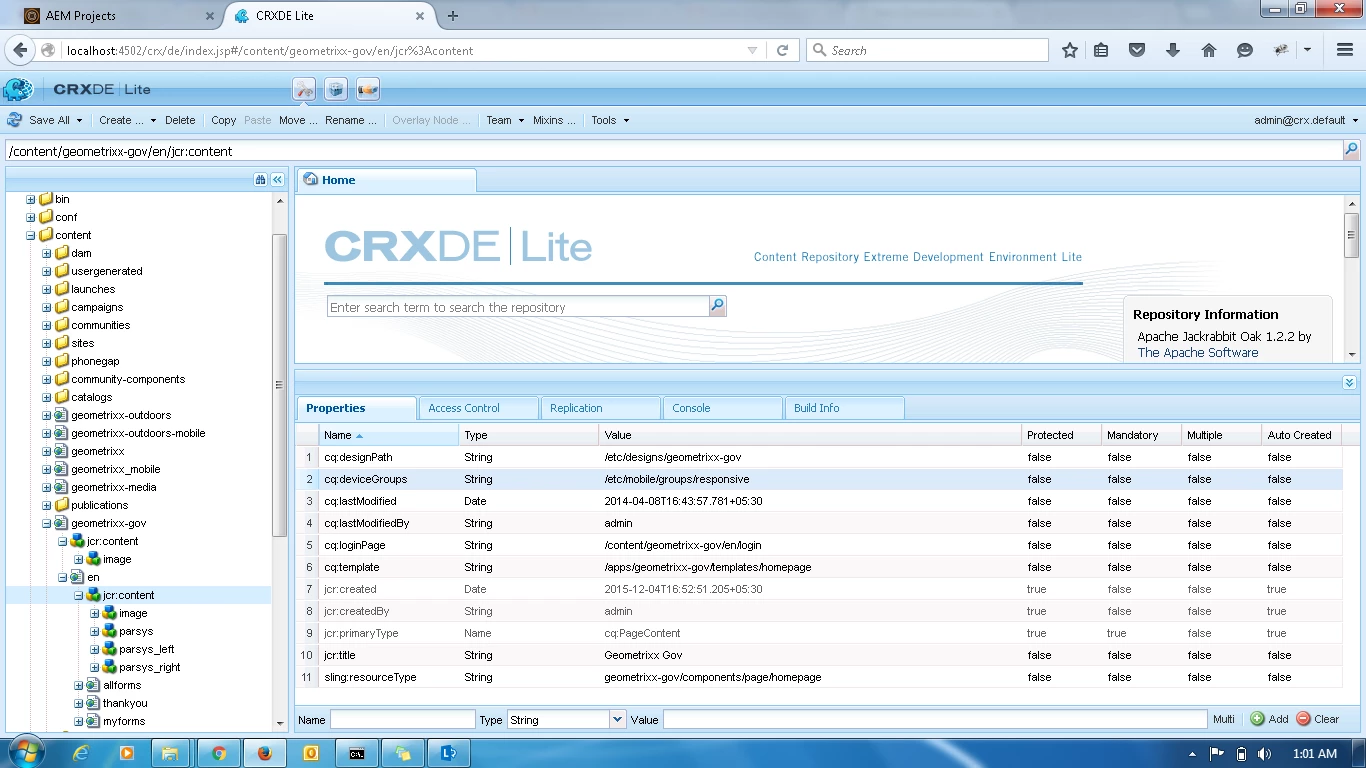Click the repository search term field

518,307
